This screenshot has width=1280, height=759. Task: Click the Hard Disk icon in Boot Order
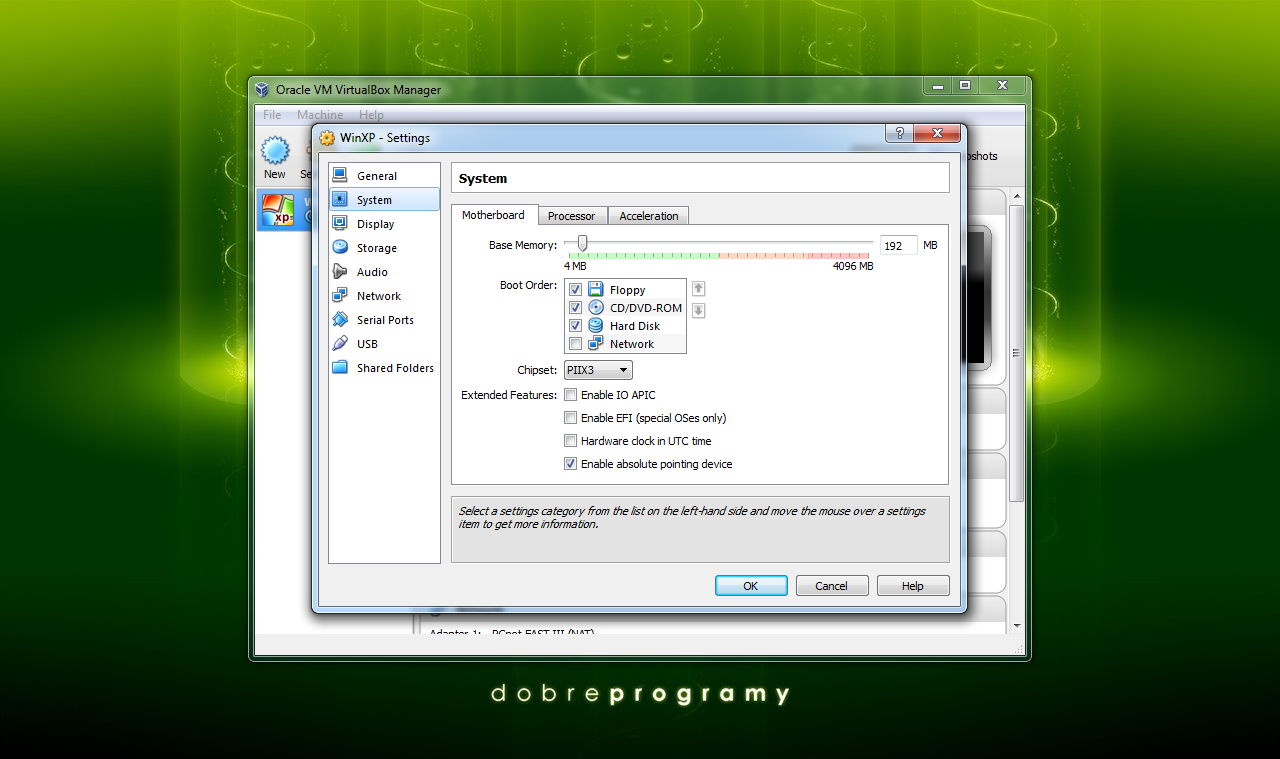coord(596,326)
